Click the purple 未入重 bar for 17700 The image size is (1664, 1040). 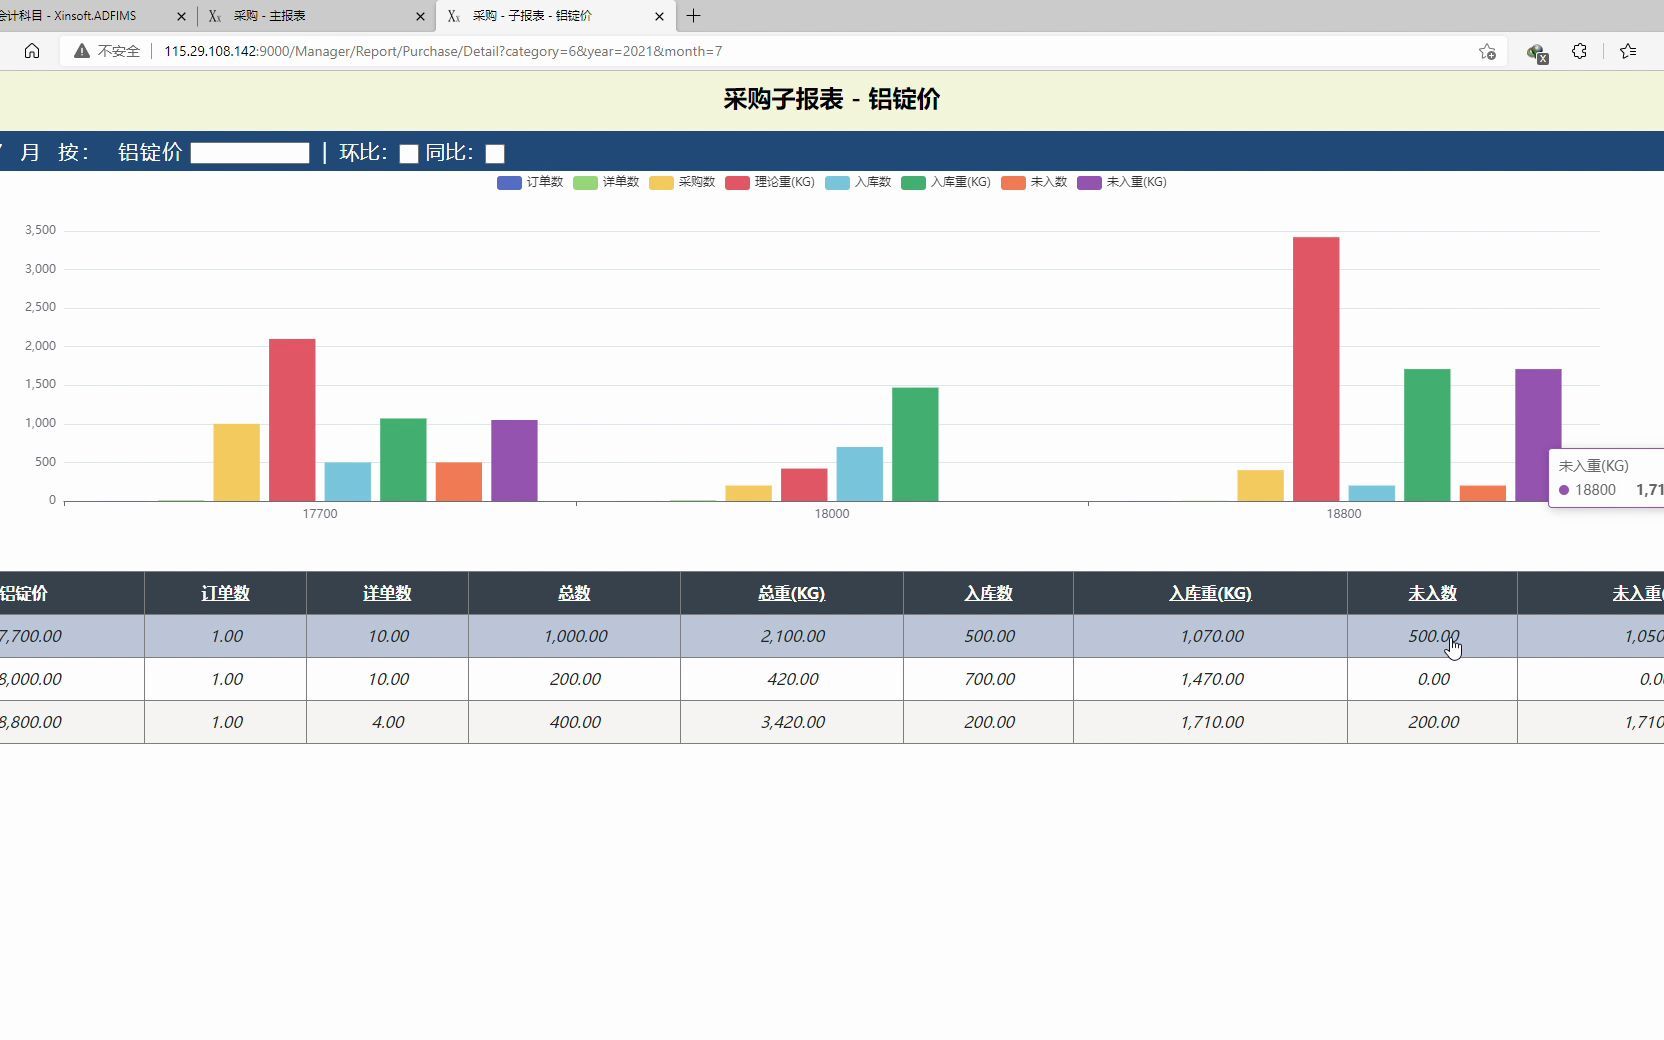coord(514,460)
